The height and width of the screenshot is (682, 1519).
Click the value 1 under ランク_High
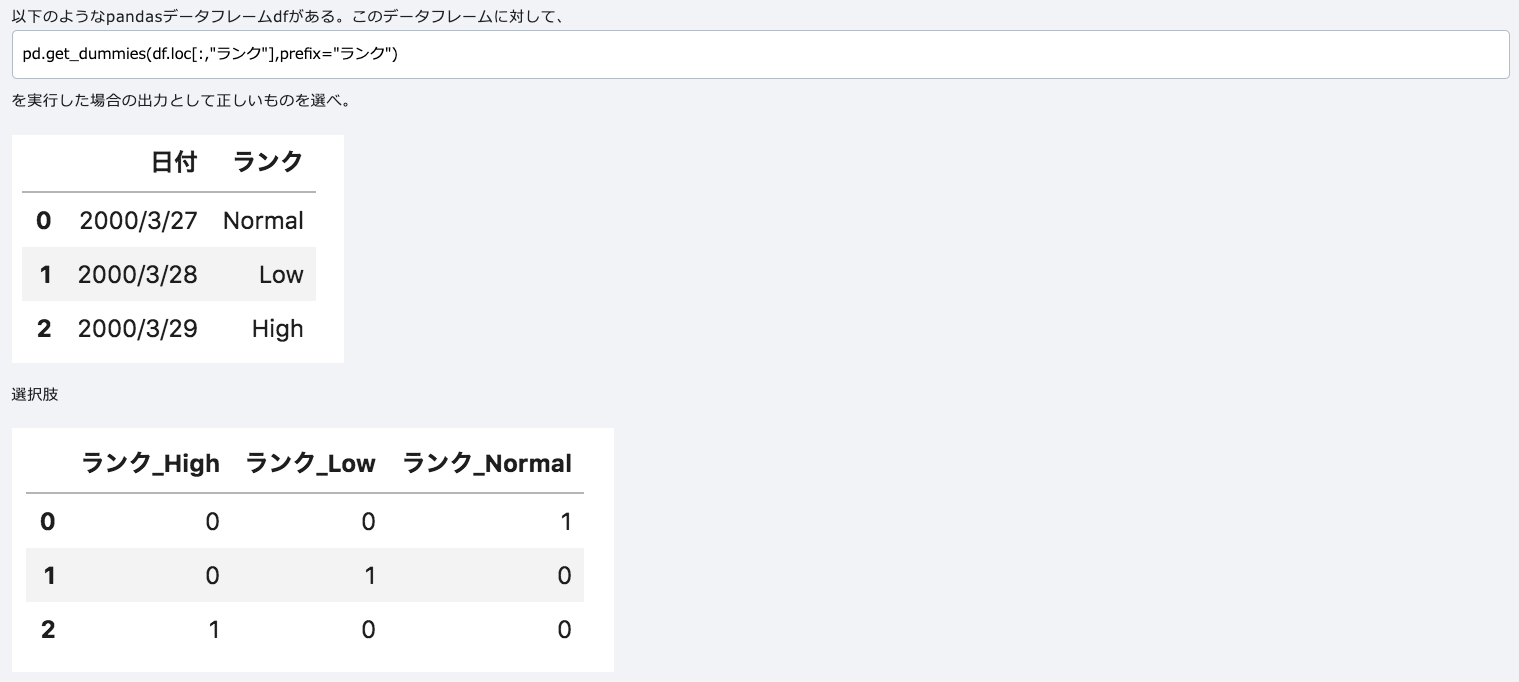tap(213, 630)
